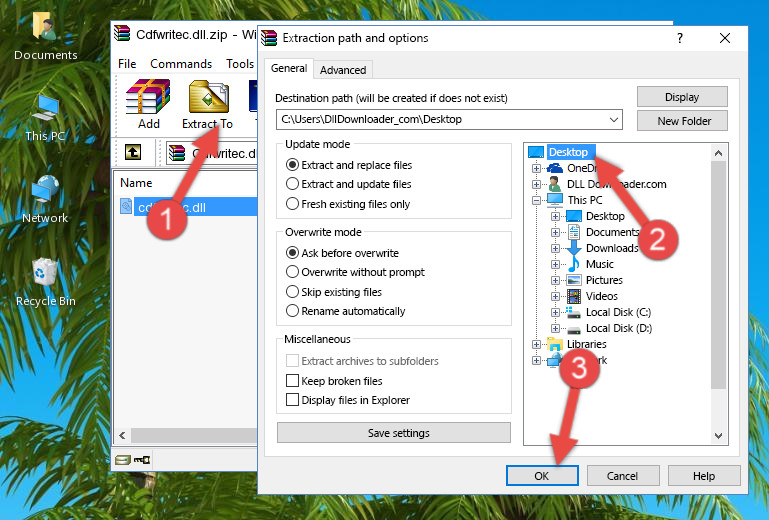Image resolution: width=769 pixels, height=520 pixels.
Task: Click the up one level arrow icon
Action: click(133, 152)
